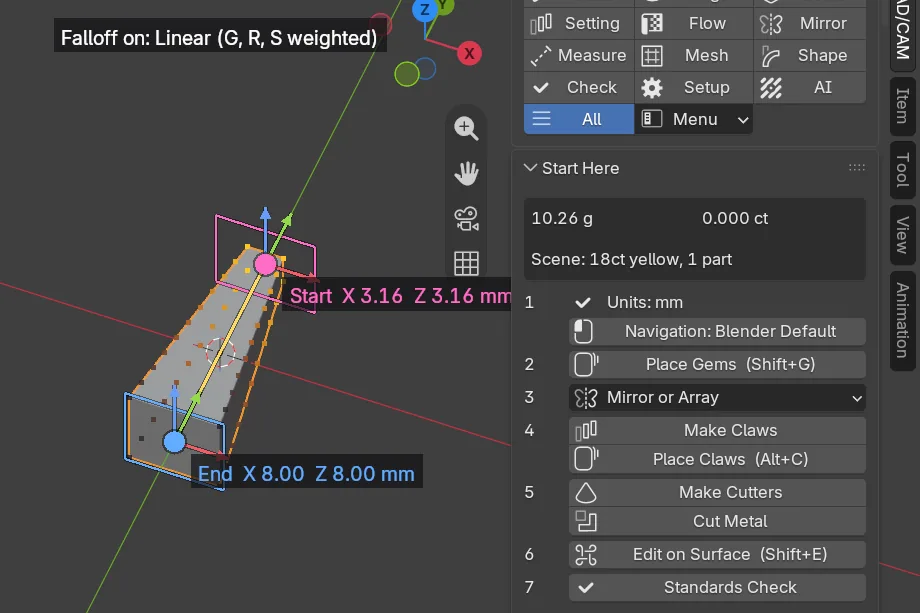
Task: Open the Mirror tool category
Action: point(810,23)
